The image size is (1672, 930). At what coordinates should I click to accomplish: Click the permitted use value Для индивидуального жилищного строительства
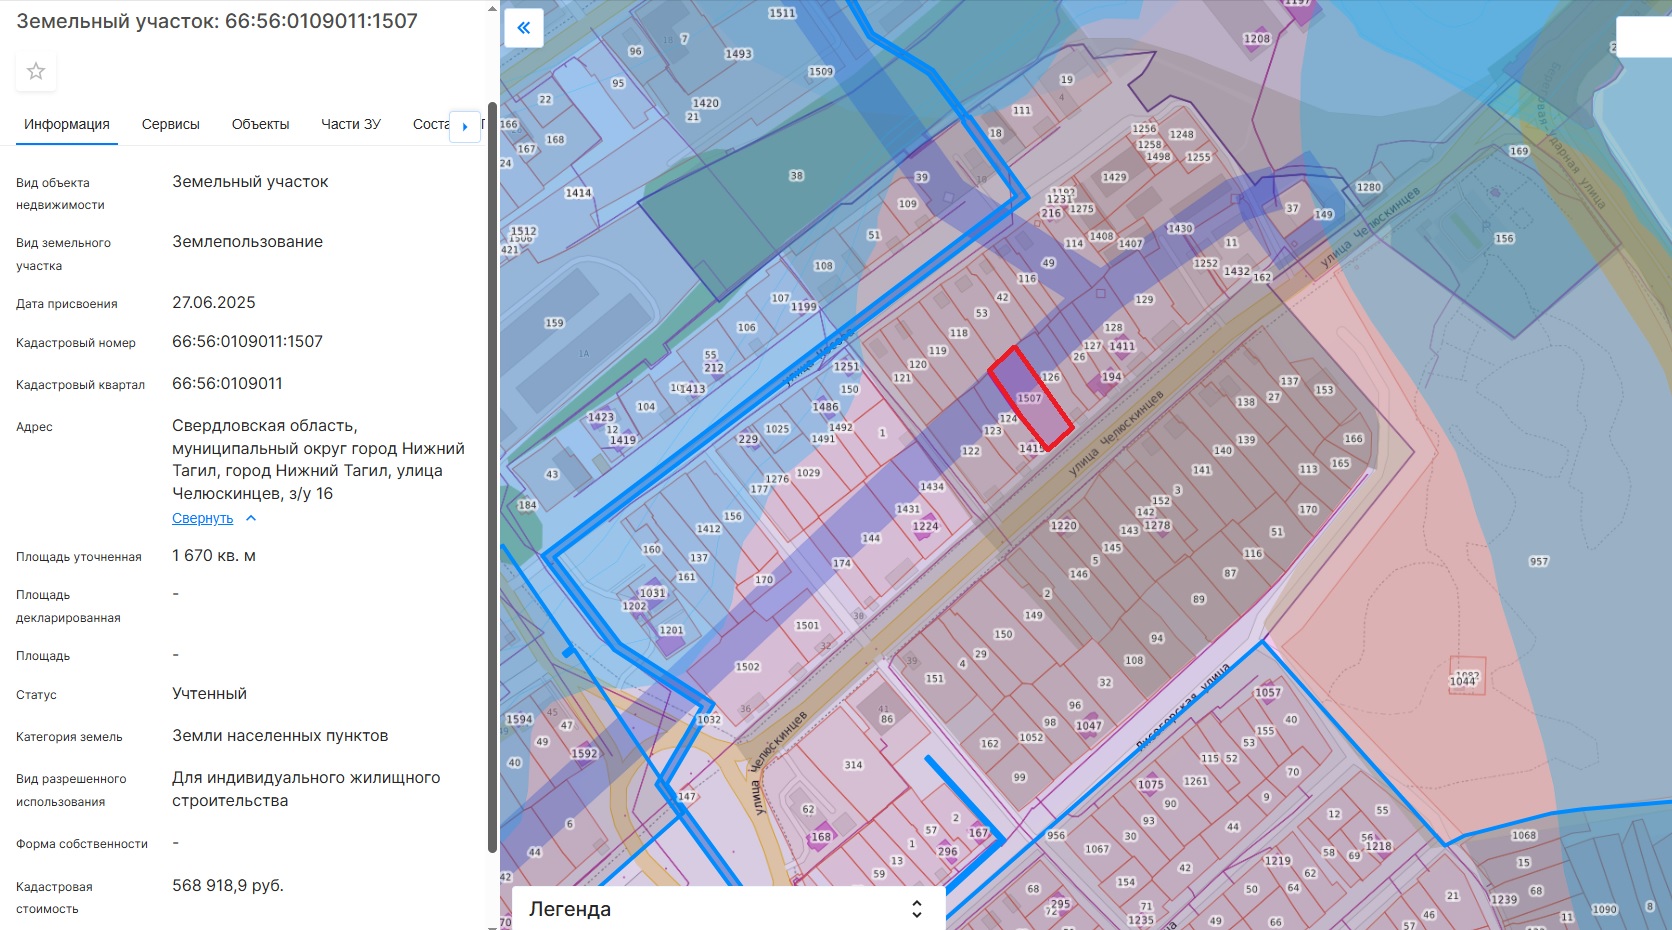pos(306,789)
